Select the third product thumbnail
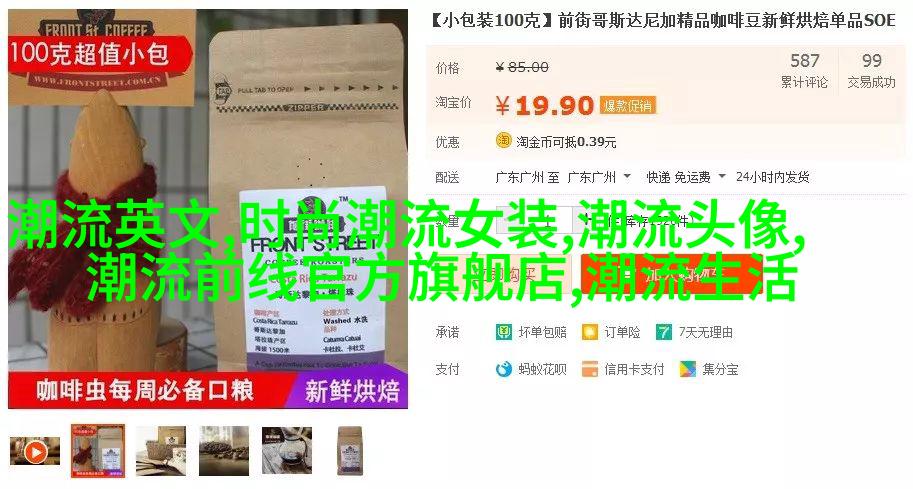 [161, 451]
